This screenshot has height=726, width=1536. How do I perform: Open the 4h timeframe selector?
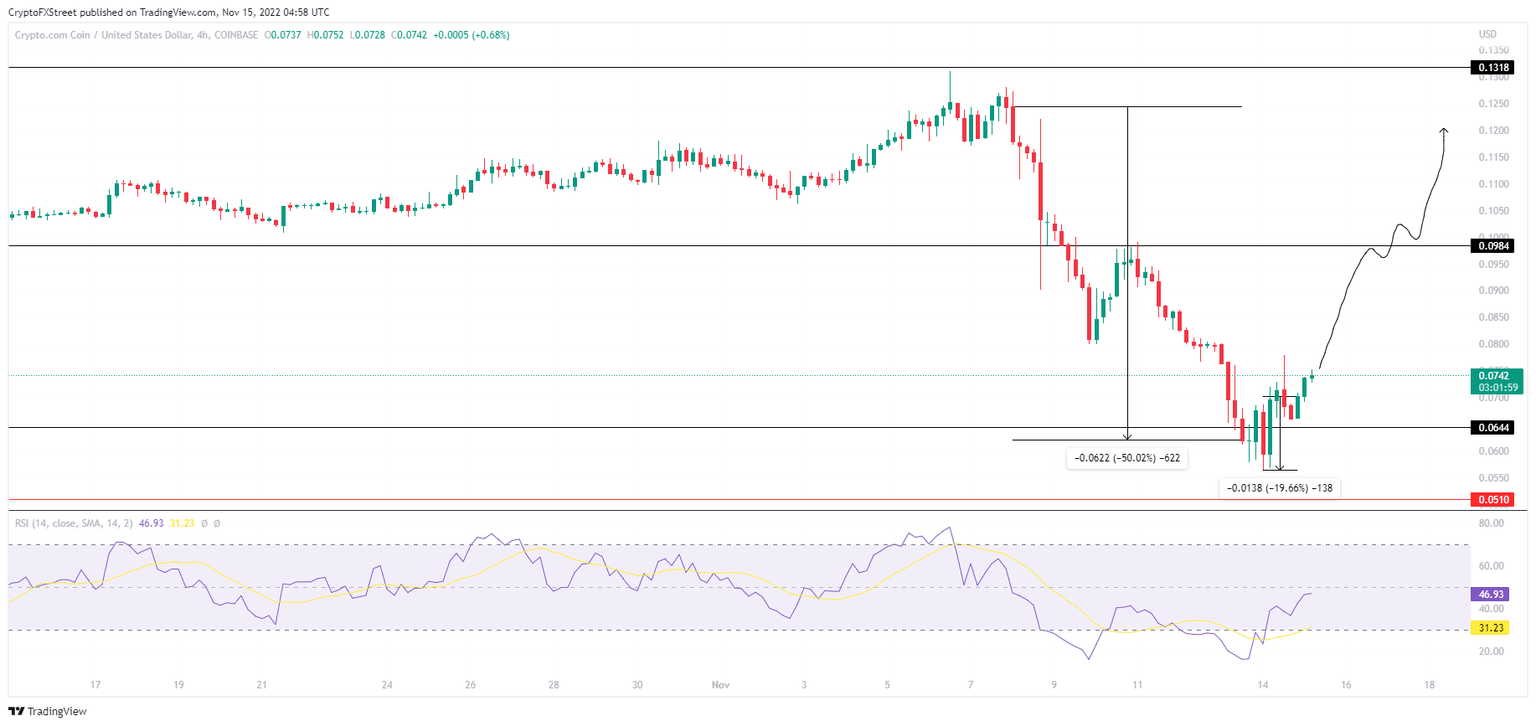(203, 34)
